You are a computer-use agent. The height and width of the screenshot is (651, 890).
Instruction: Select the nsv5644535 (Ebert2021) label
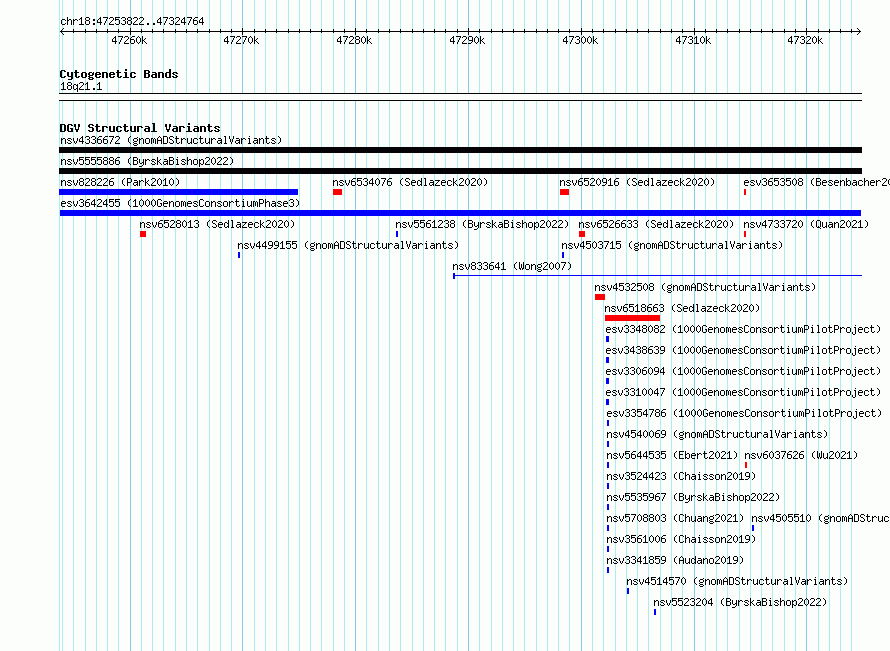[x=672, y=455]
